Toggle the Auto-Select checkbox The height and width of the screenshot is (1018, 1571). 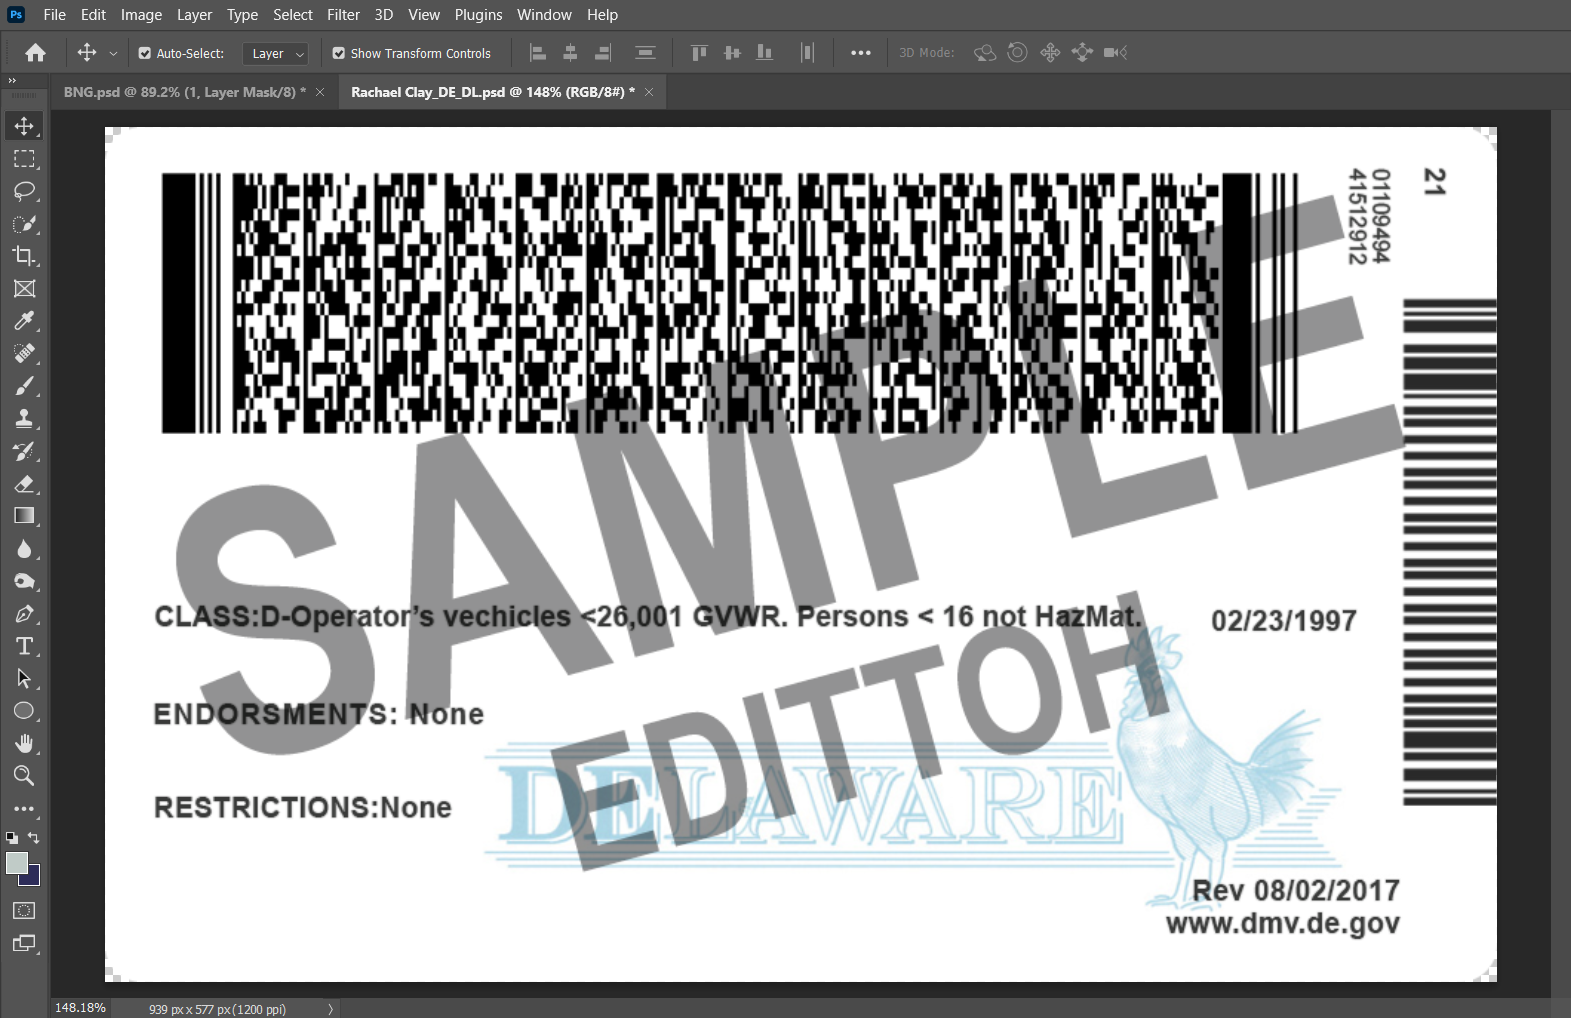tap(145, 53)
